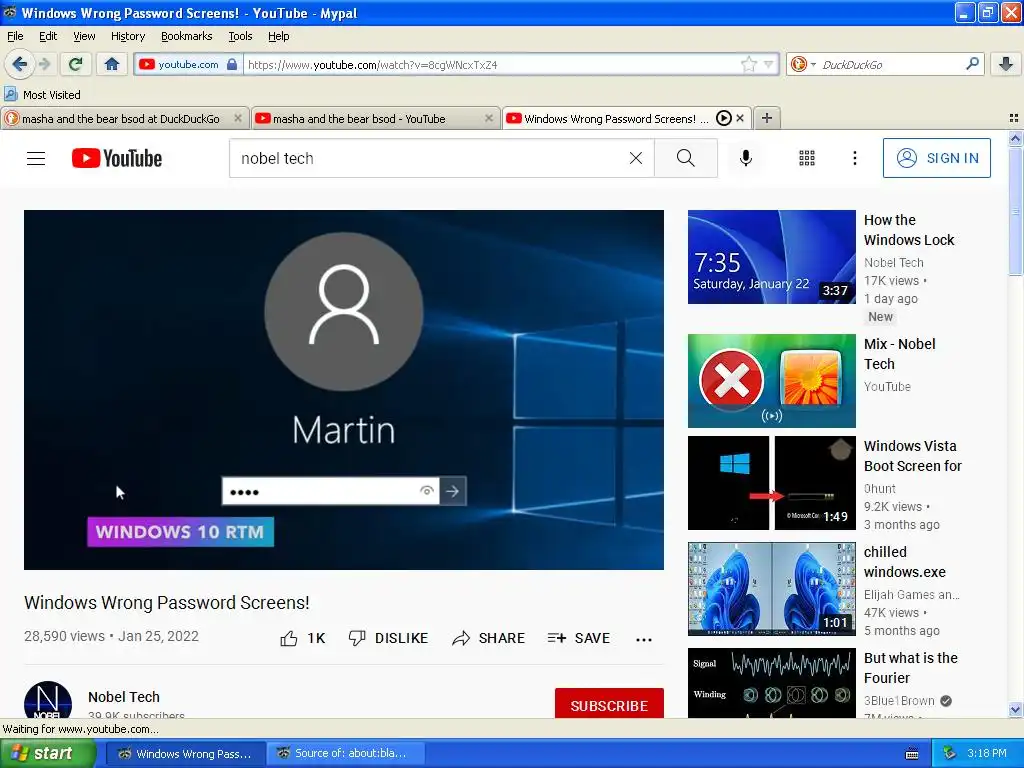Image resolution: width=1024 pixels, height=768 pixels.
Task: Open the Downloads arrow button
Action: point(1006,64)
